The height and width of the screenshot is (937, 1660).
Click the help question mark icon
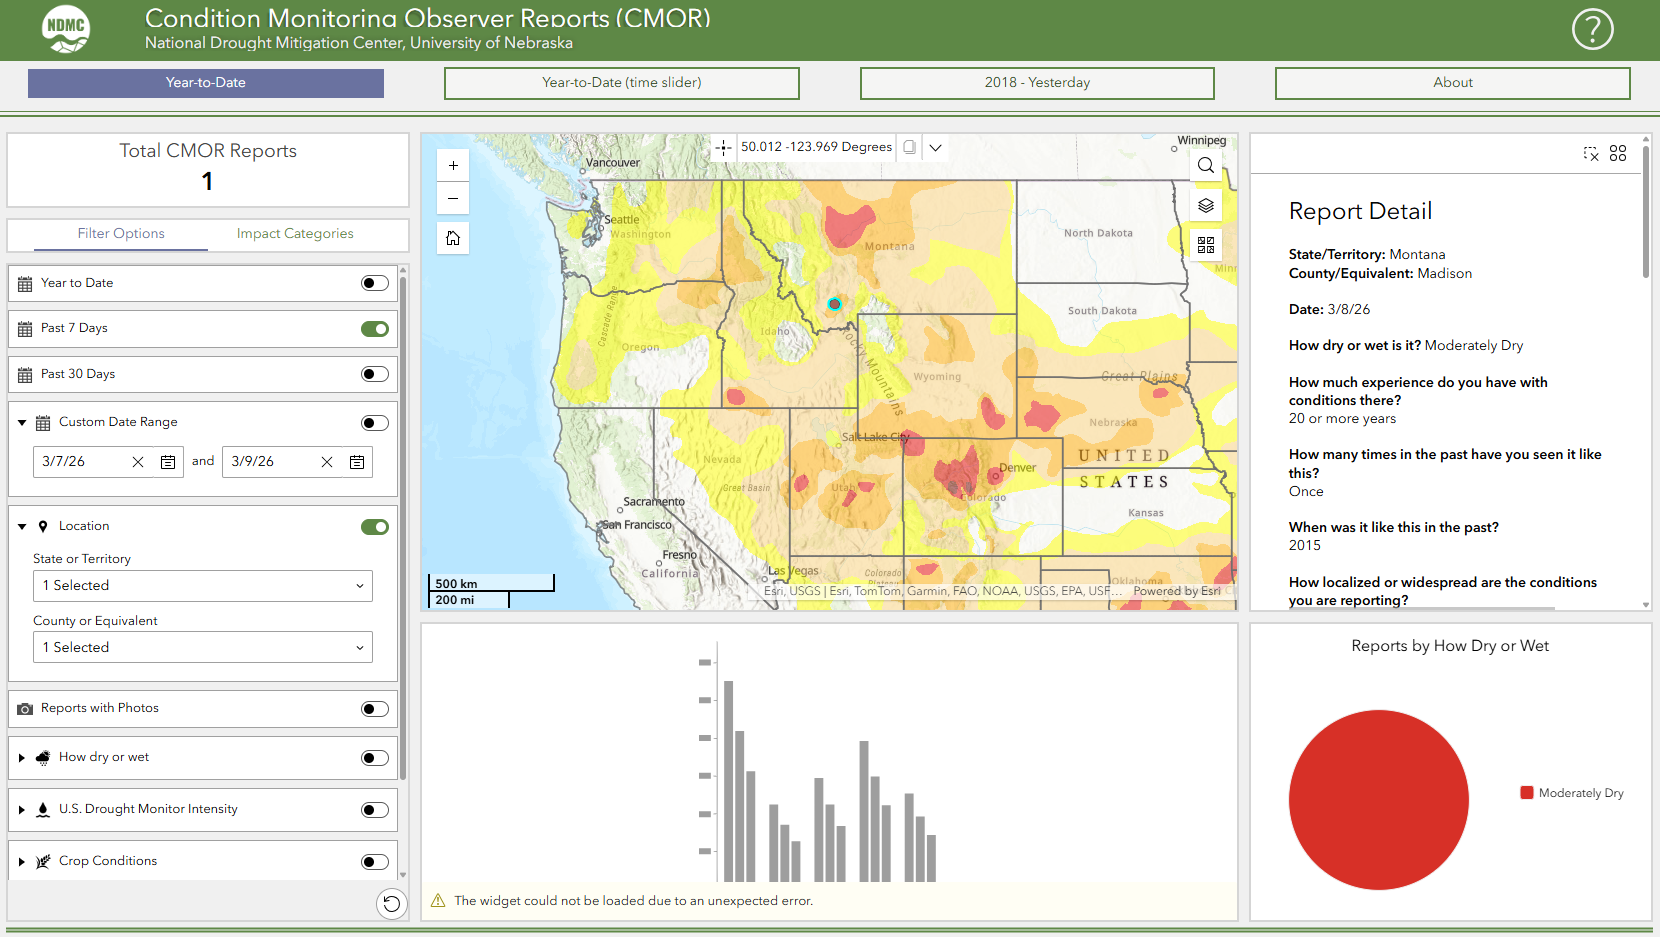pyautogui.click(x=1592, y=29)
